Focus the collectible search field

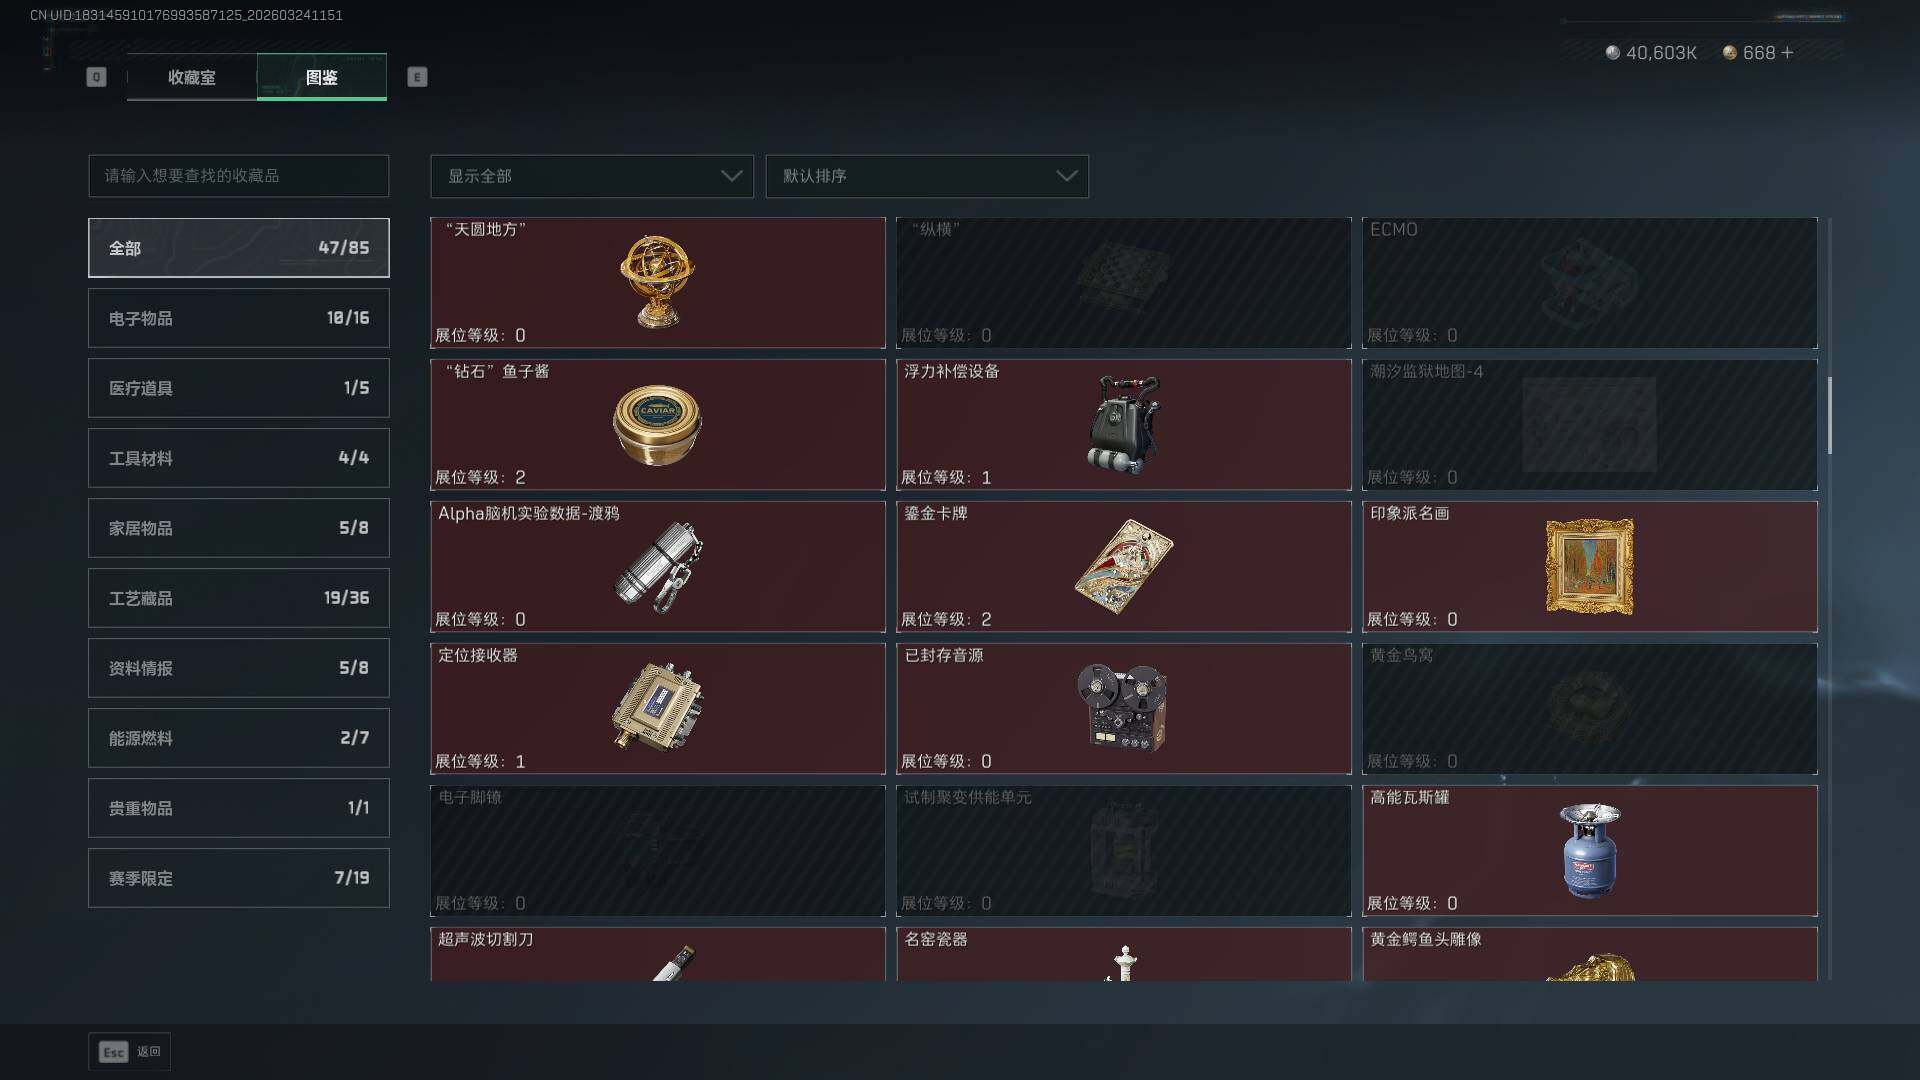click(239, 176)
